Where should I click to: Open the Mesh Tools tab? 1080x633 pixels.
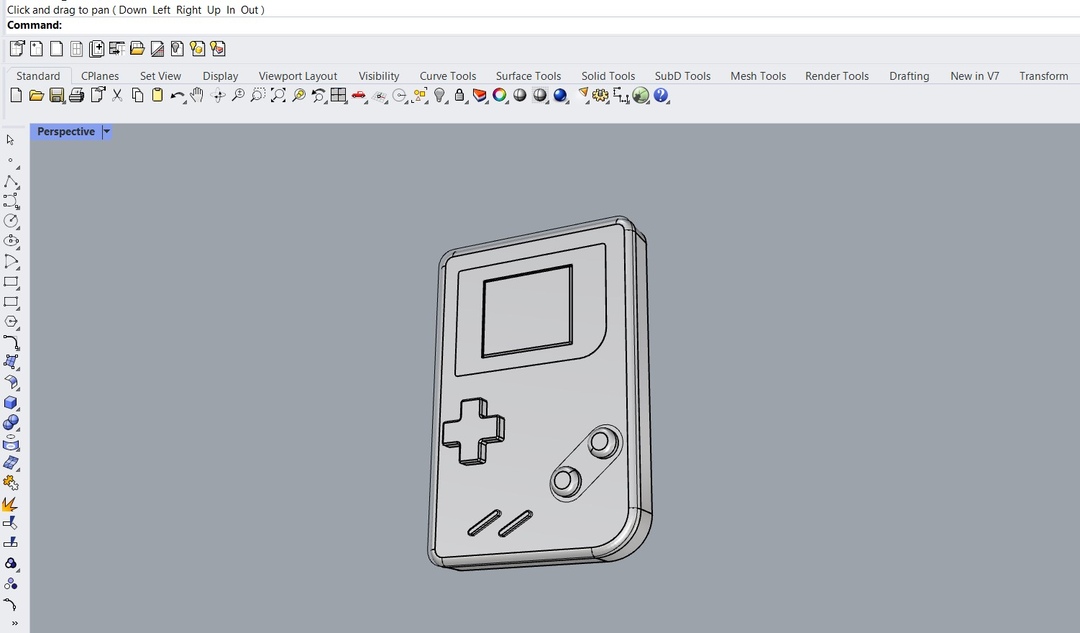758,76
